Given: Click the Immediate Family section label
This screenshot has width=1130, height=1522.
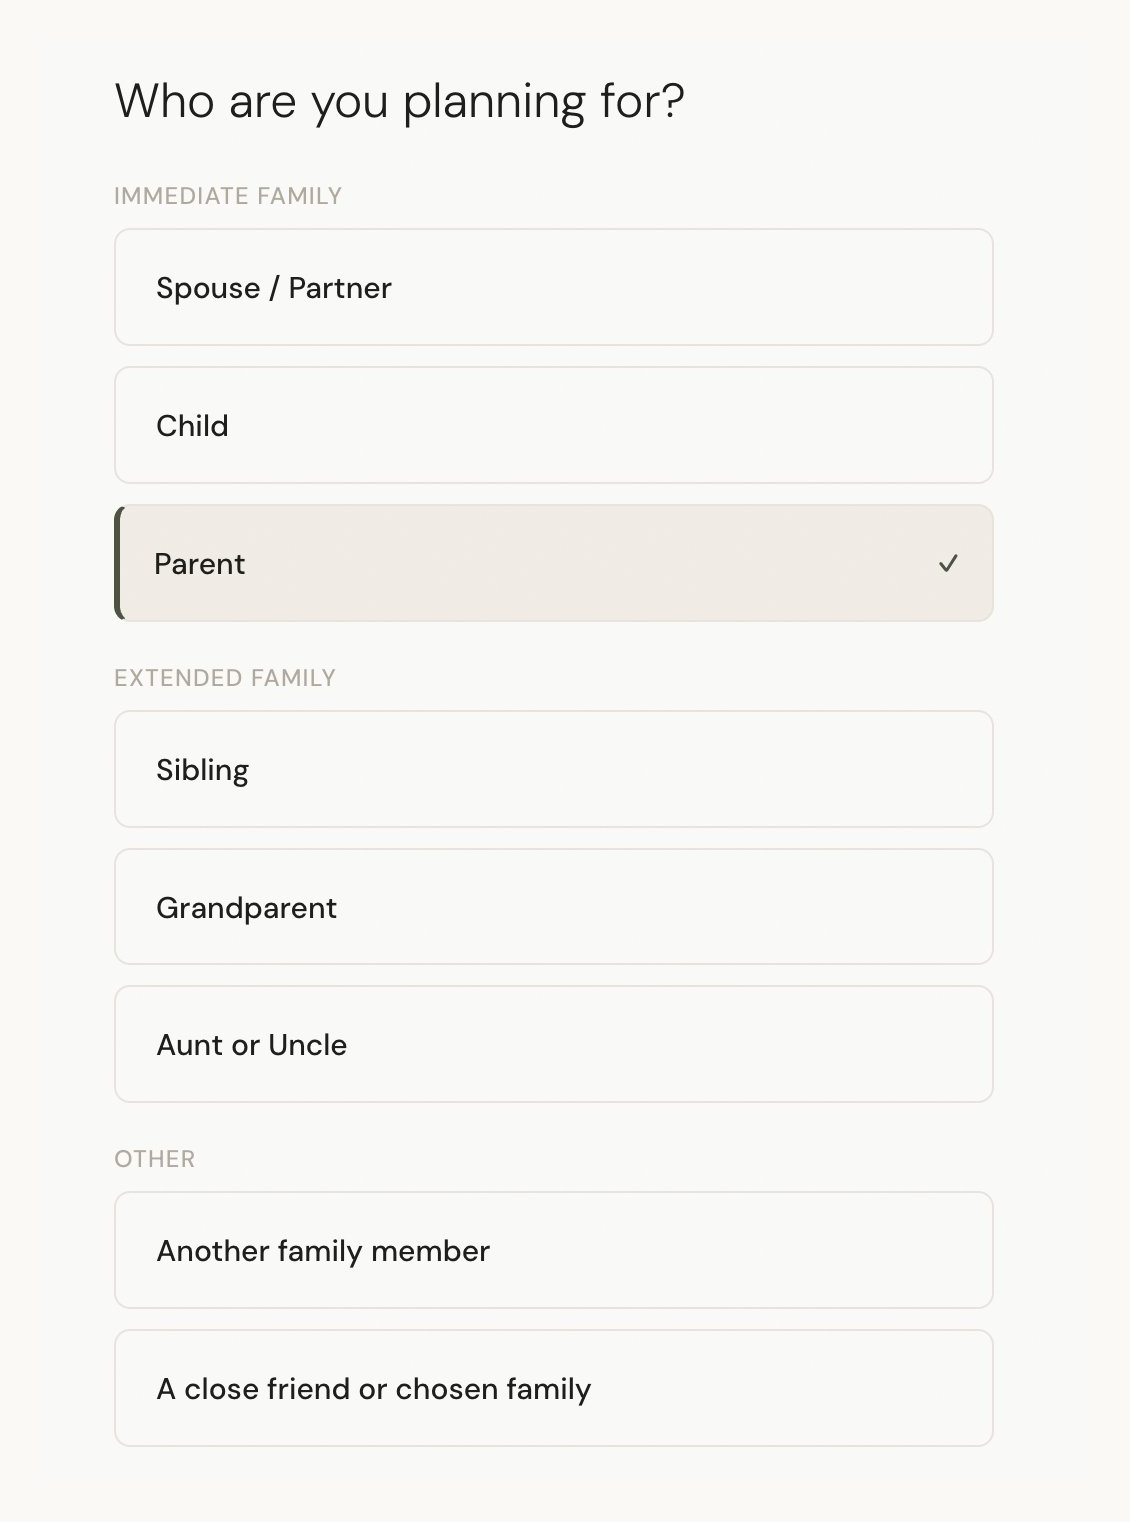Looking at the screenshot, I should pyautogui.click(x=228, y=196).
